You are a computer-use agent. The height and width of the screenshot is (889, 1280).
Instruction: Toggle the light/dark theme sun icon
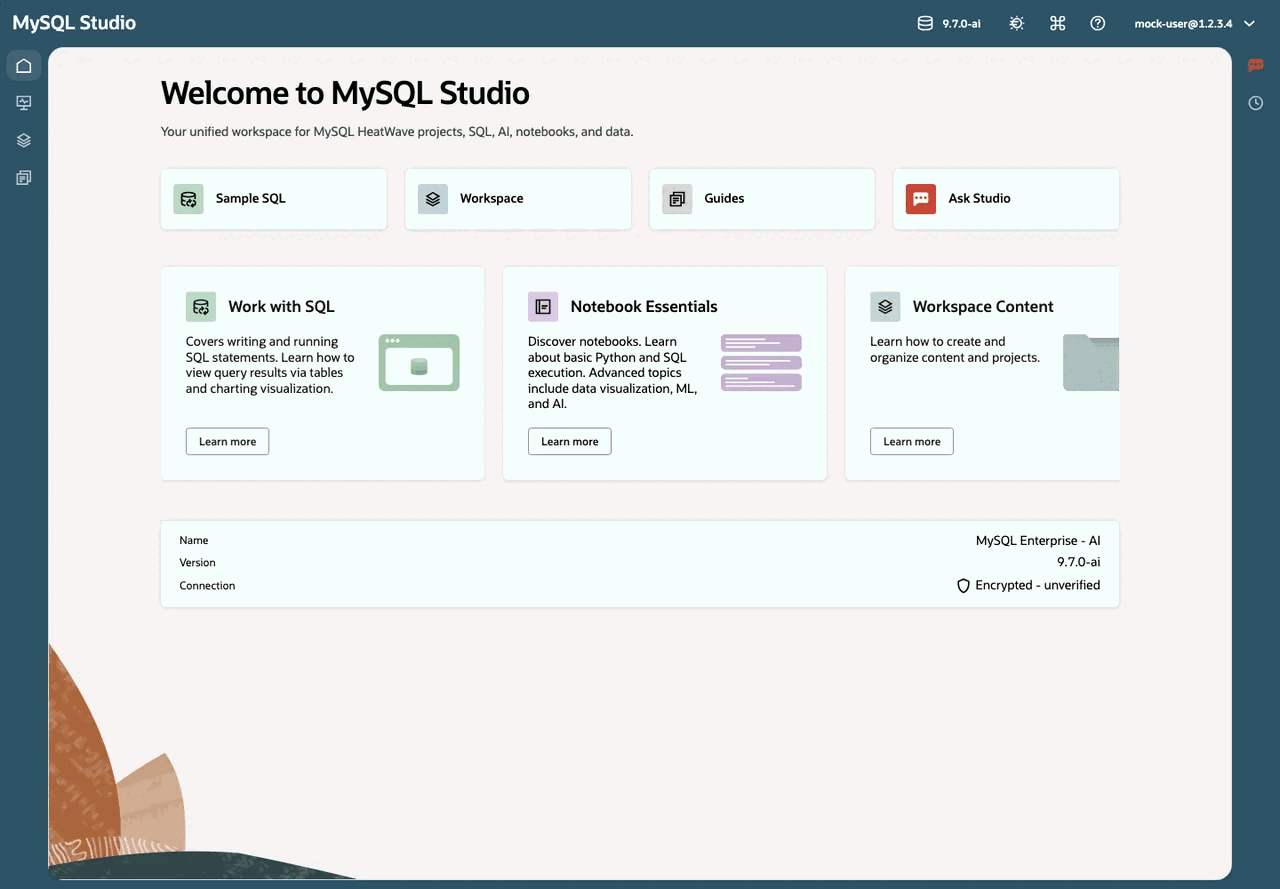1017,23
